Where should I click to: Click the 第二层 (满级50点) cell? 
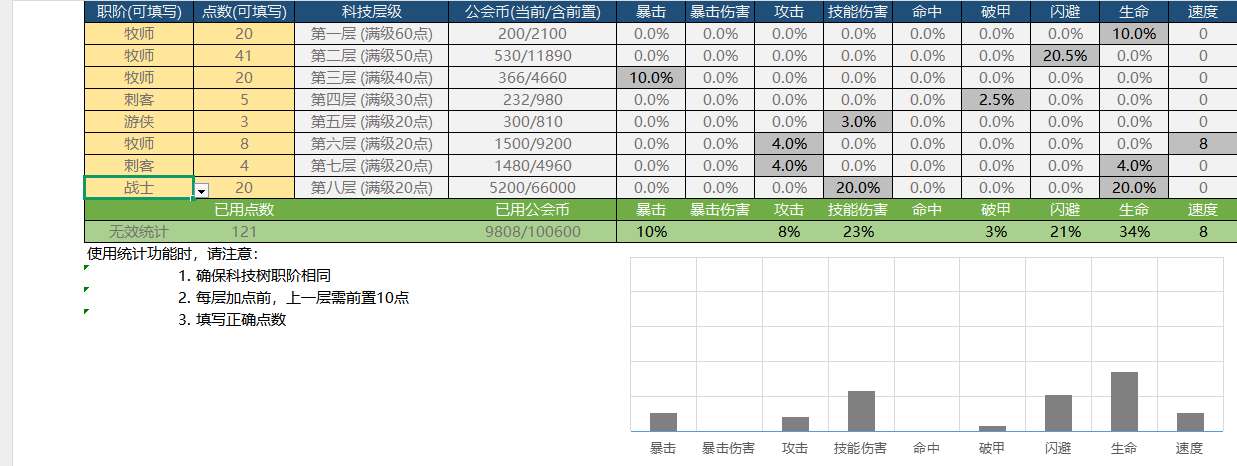371,55
